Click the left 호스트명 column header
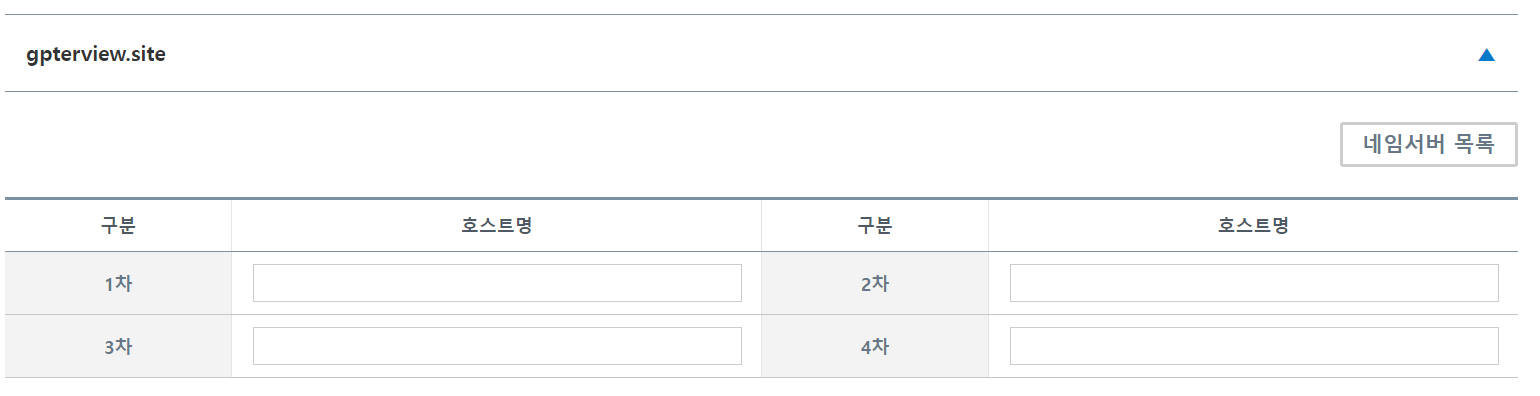 (x=497, y=226)
